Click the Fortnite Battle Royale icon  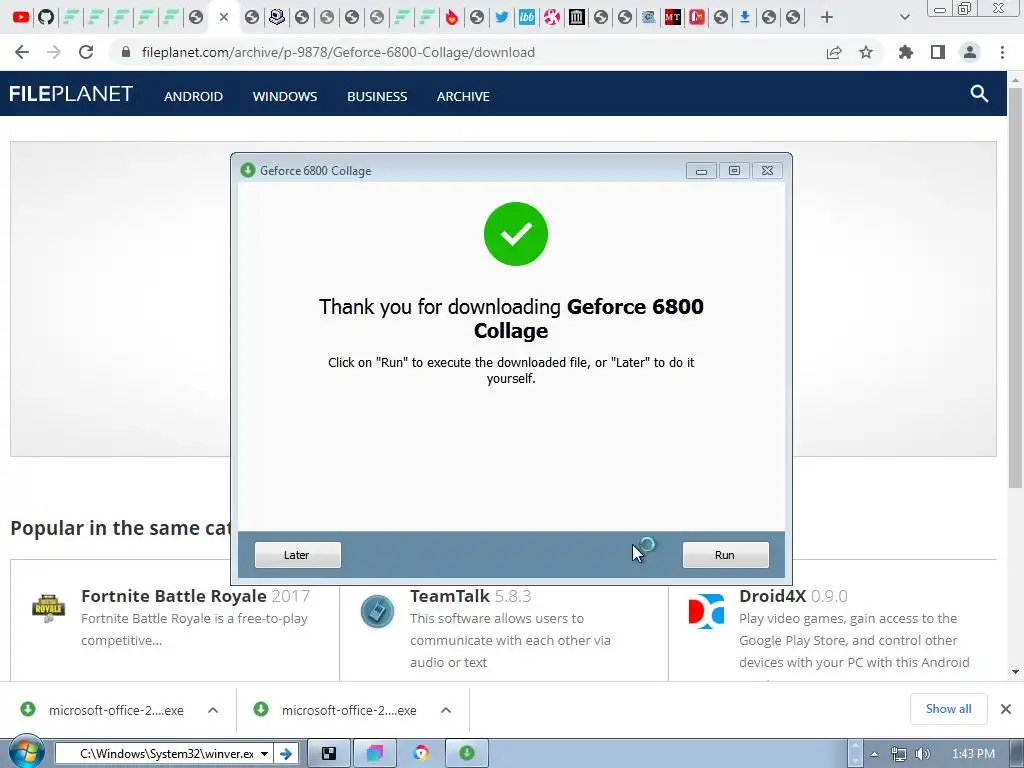48,609
